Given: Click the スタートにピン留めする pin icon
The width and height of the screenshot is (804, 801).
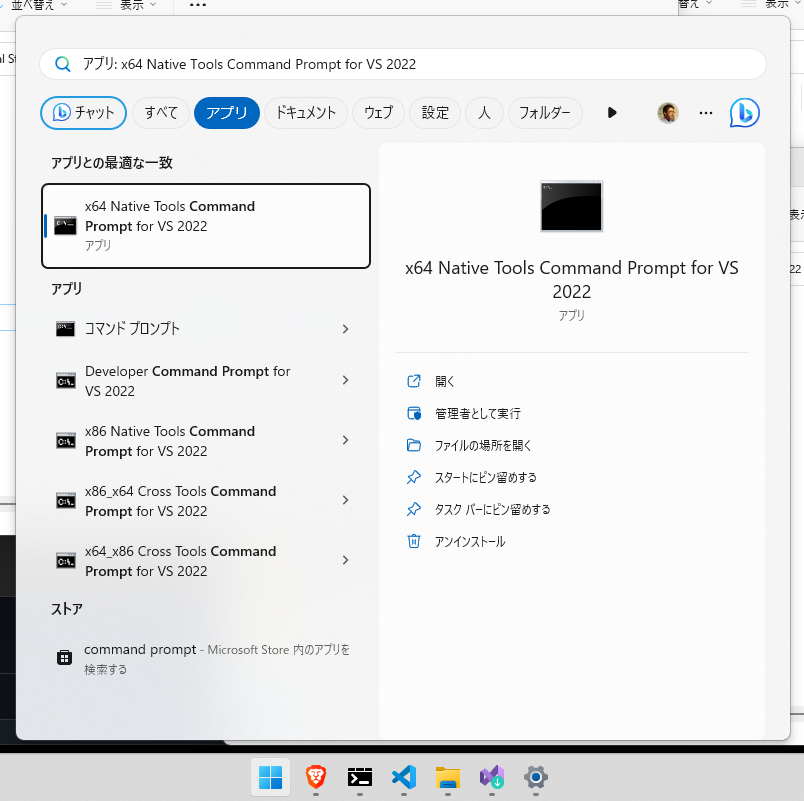Looking at the screenshot, I should pos(414,477).
